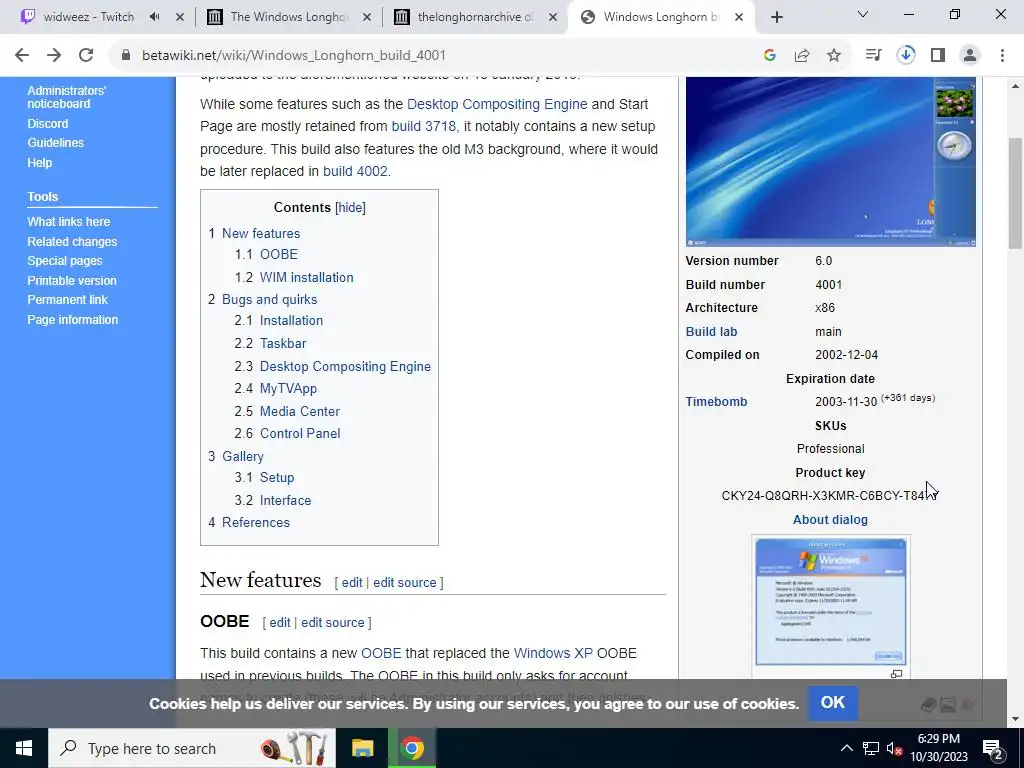Accept cookies with the OK button
Screen dimensions: 1024x768
pos(833,703)
